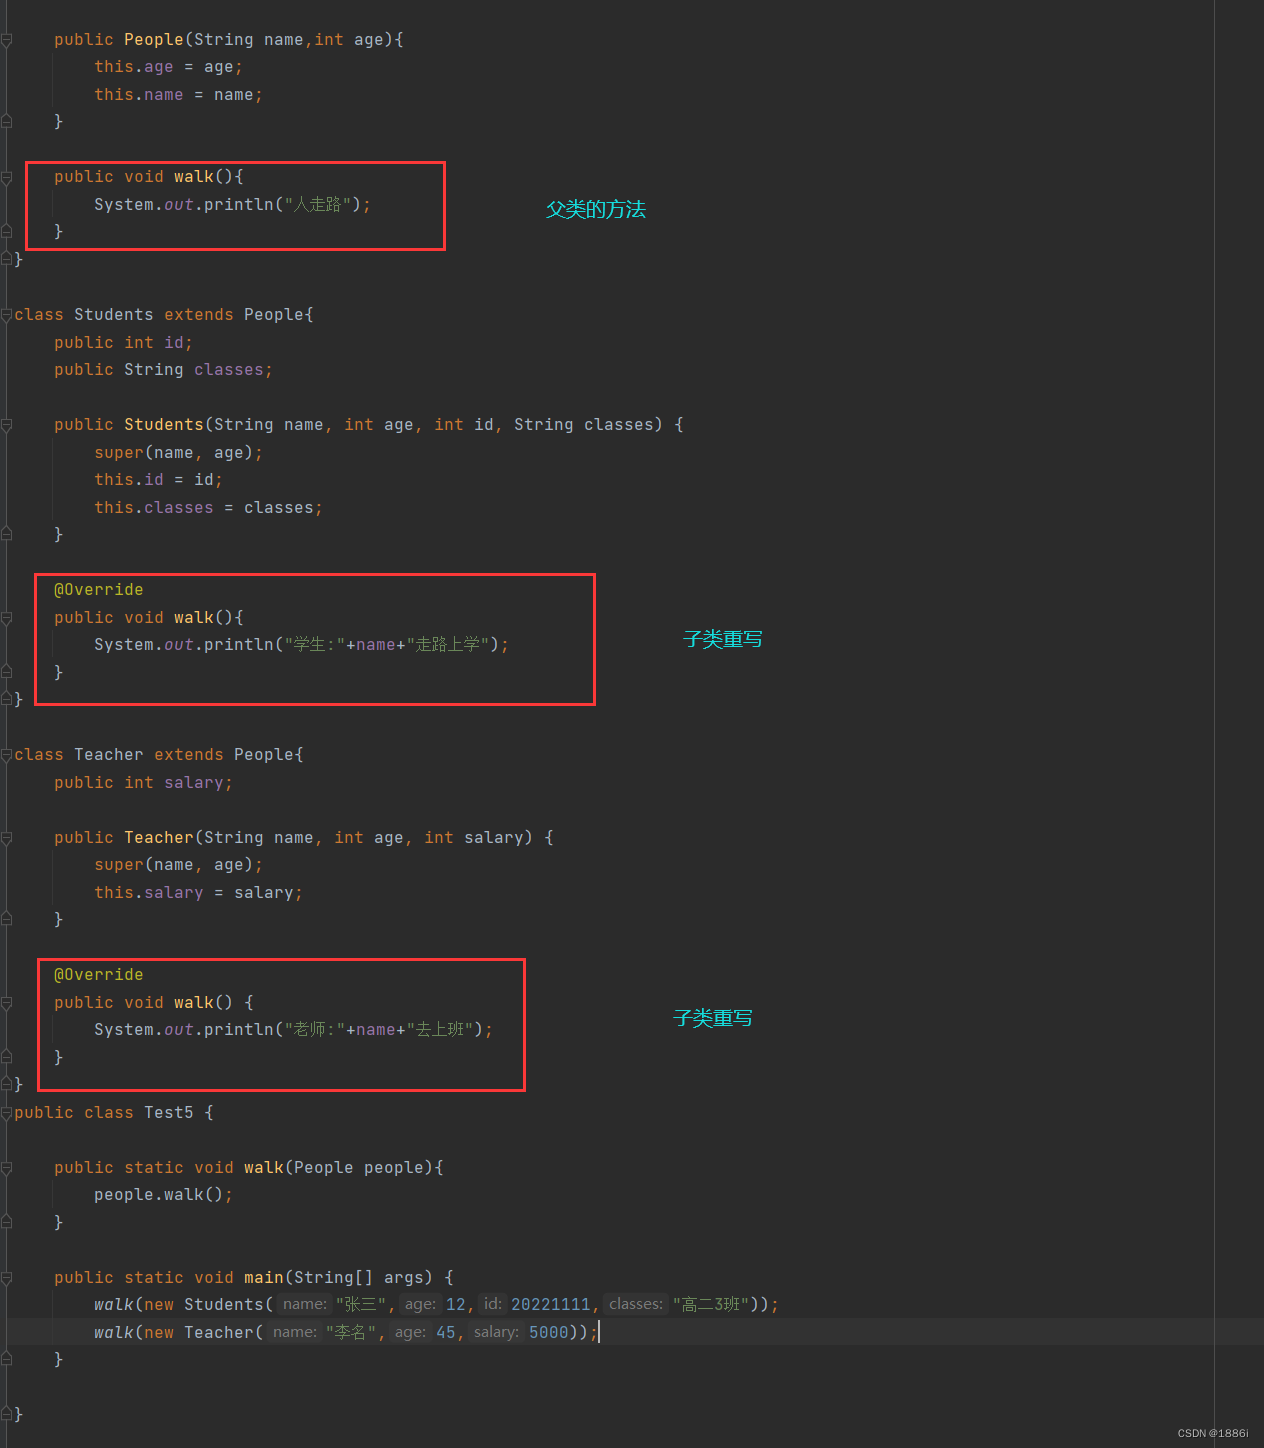Click 'this.salary = salary;' assignment line
Image resolution: width=1264 pixels, height=1448 pixels.
point(198,893)
